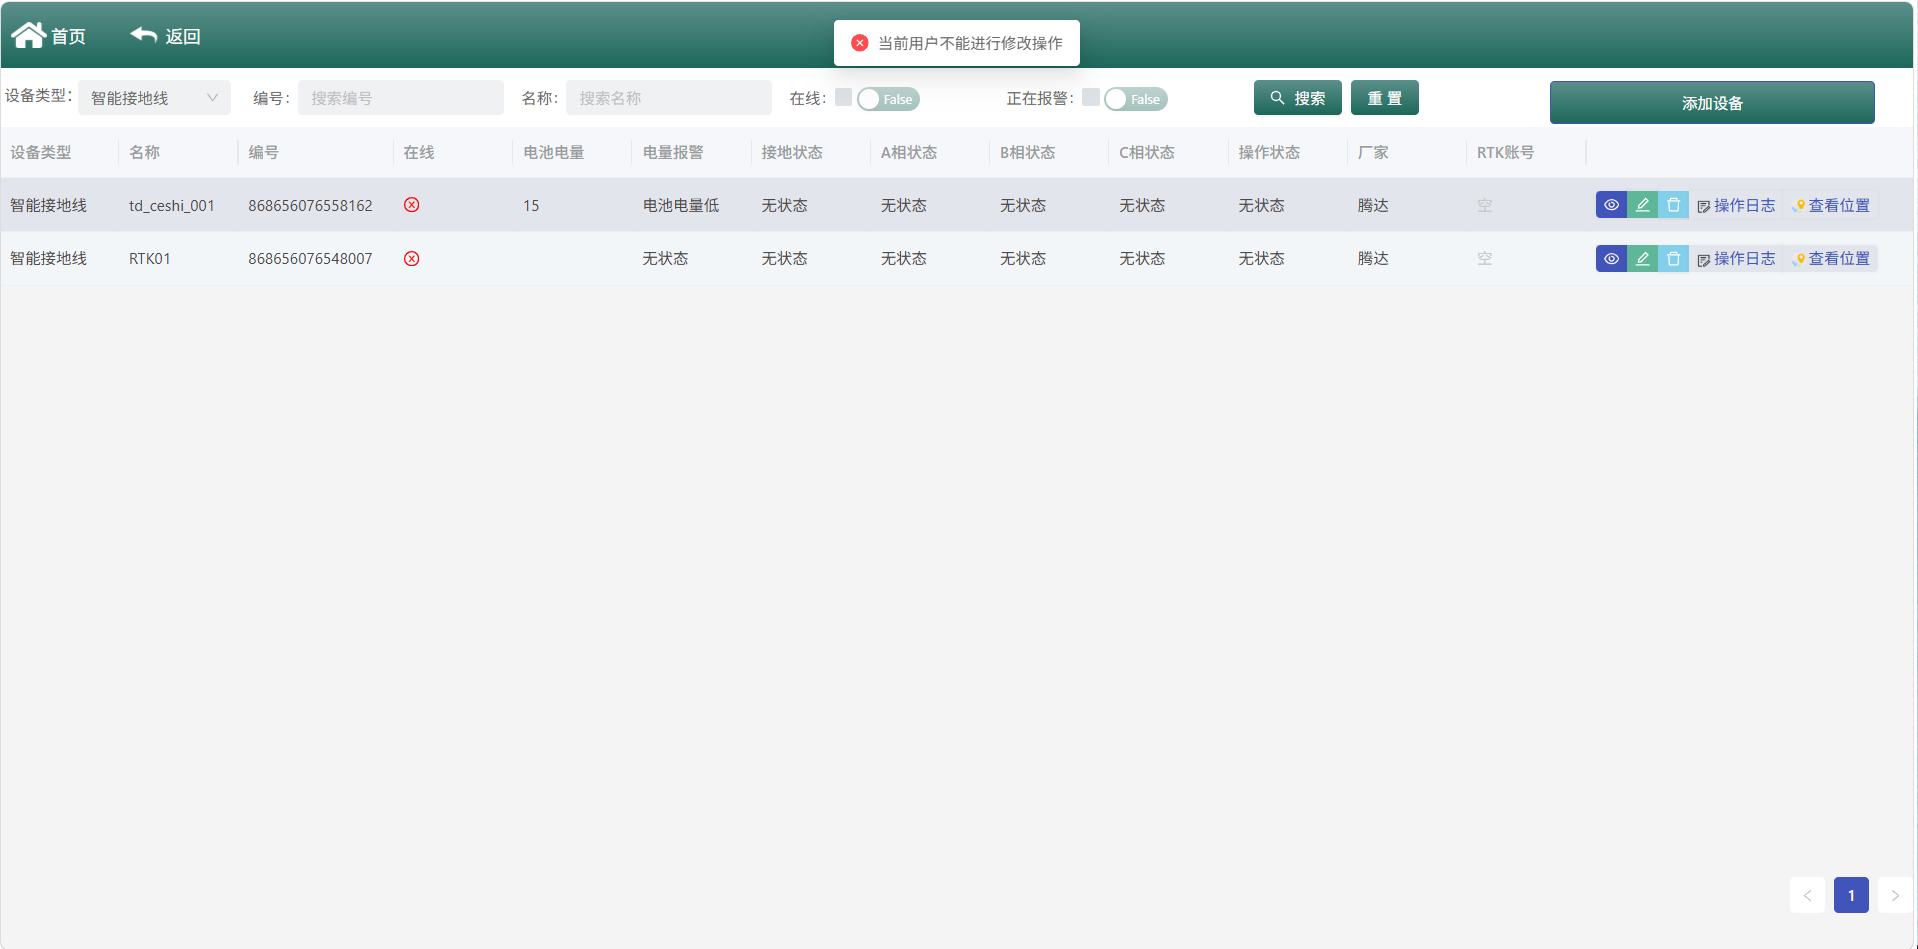Screen dimensions: 1918x949
Task: Go to previous page arrow in pagination
Action: [x=1807, y=895]
